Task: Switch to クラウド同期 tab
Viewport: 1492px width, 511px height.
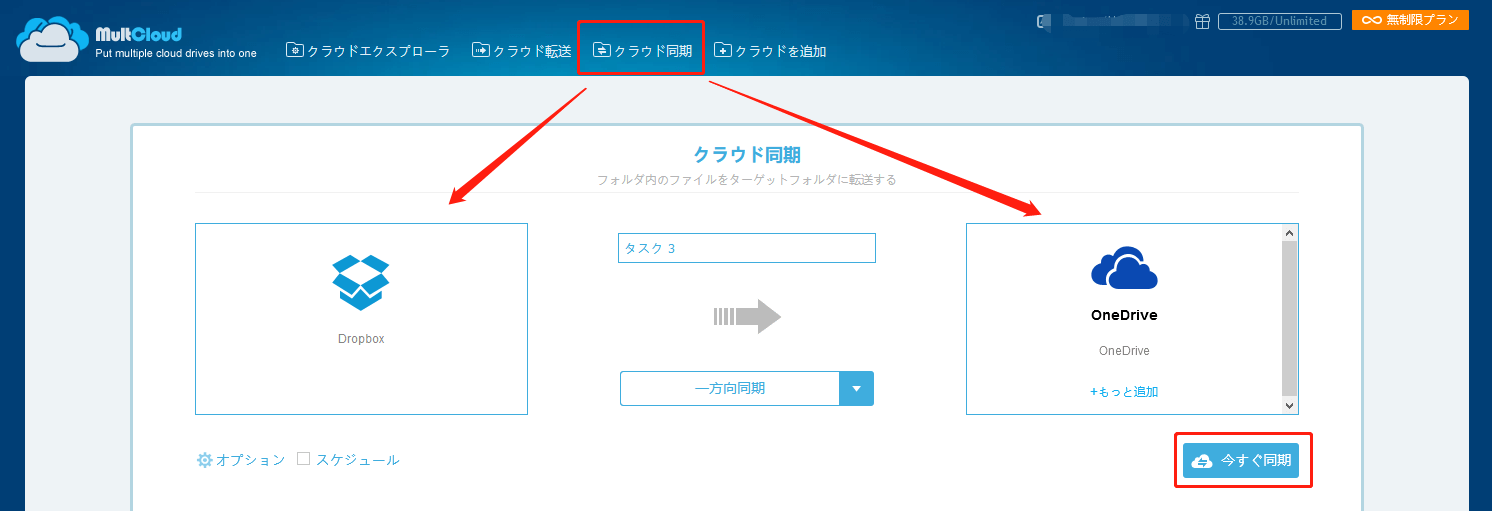Action: pos(642,50)
